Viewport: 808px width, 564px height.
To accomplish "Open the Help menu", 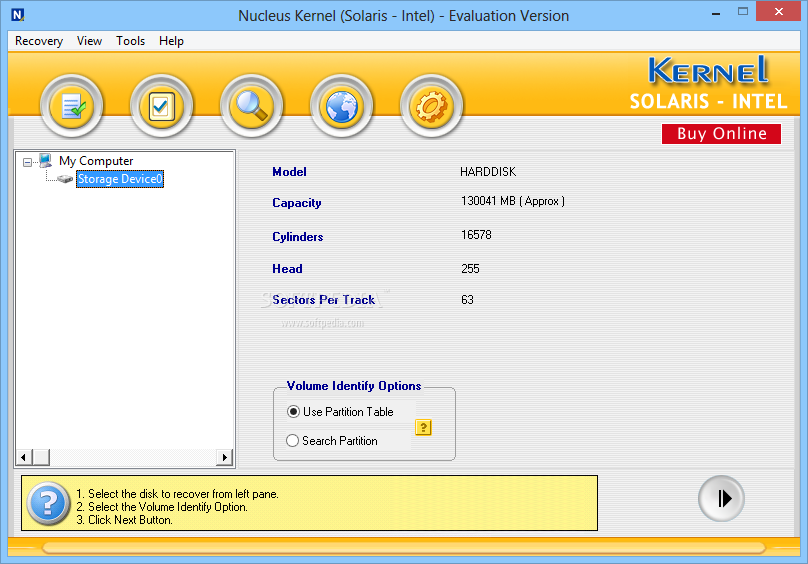I will point(171,41).
